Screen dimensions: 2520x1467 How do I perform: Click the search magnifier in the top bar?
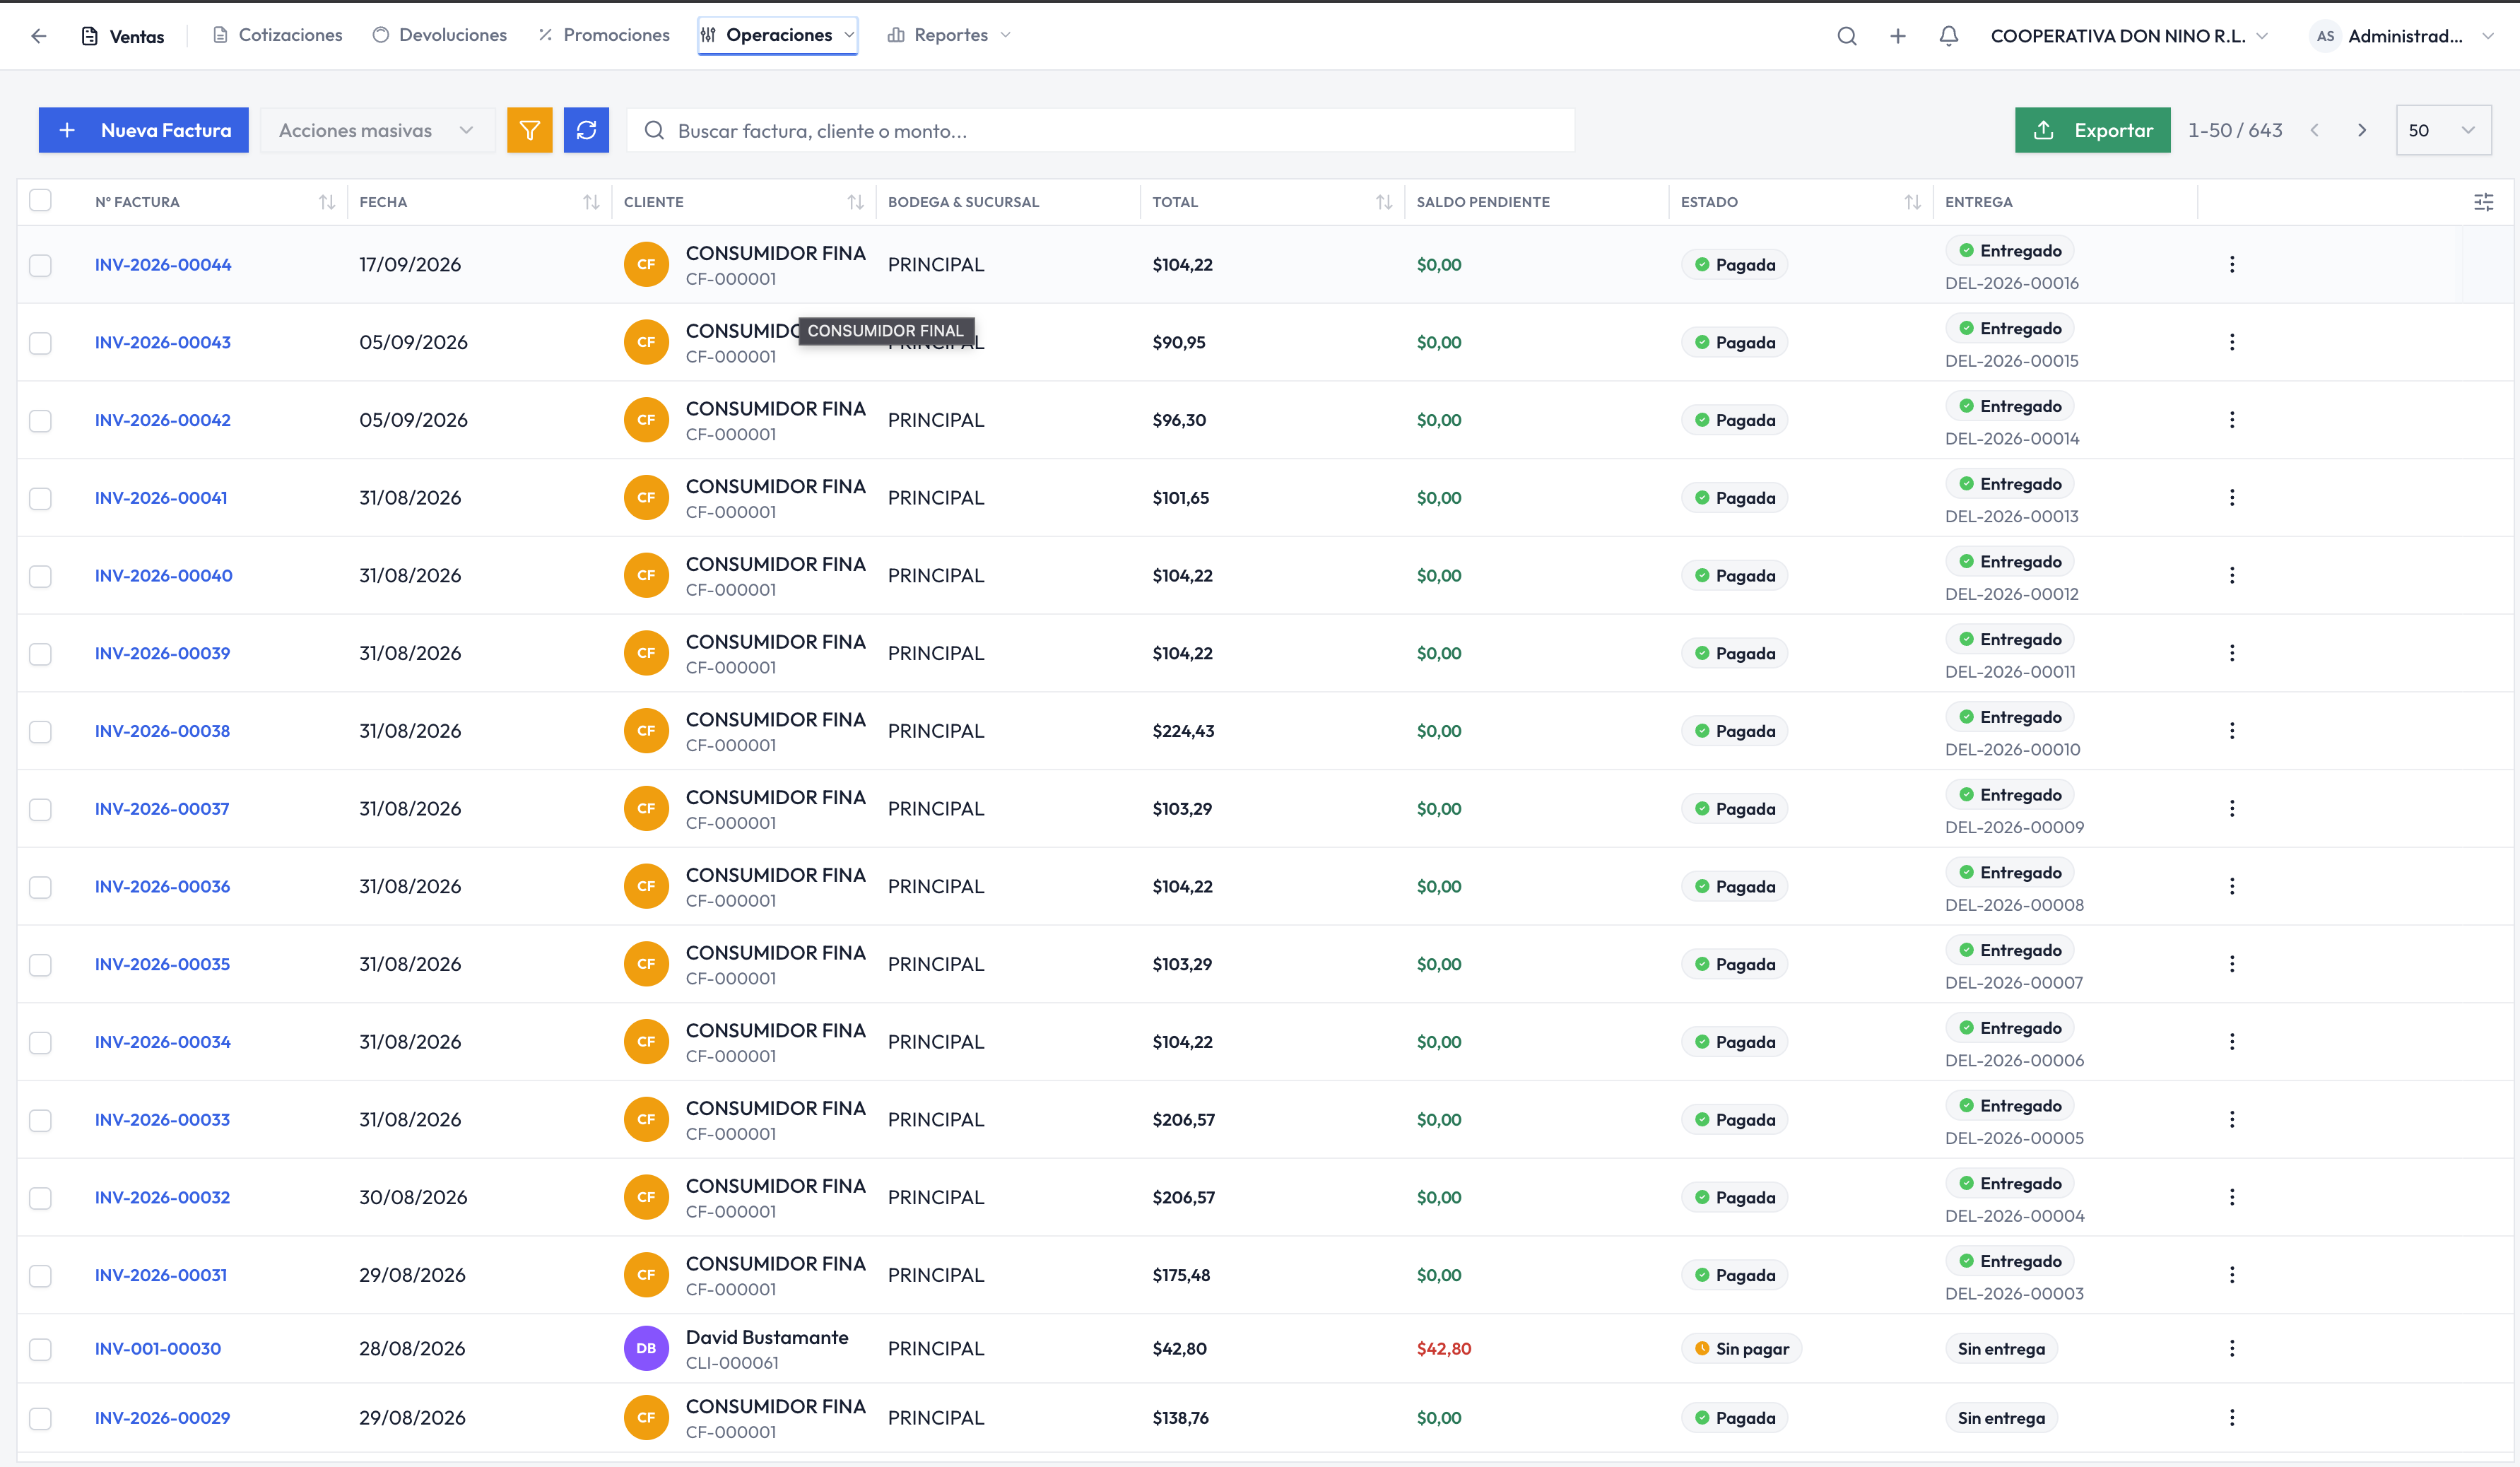(1846, 36)
